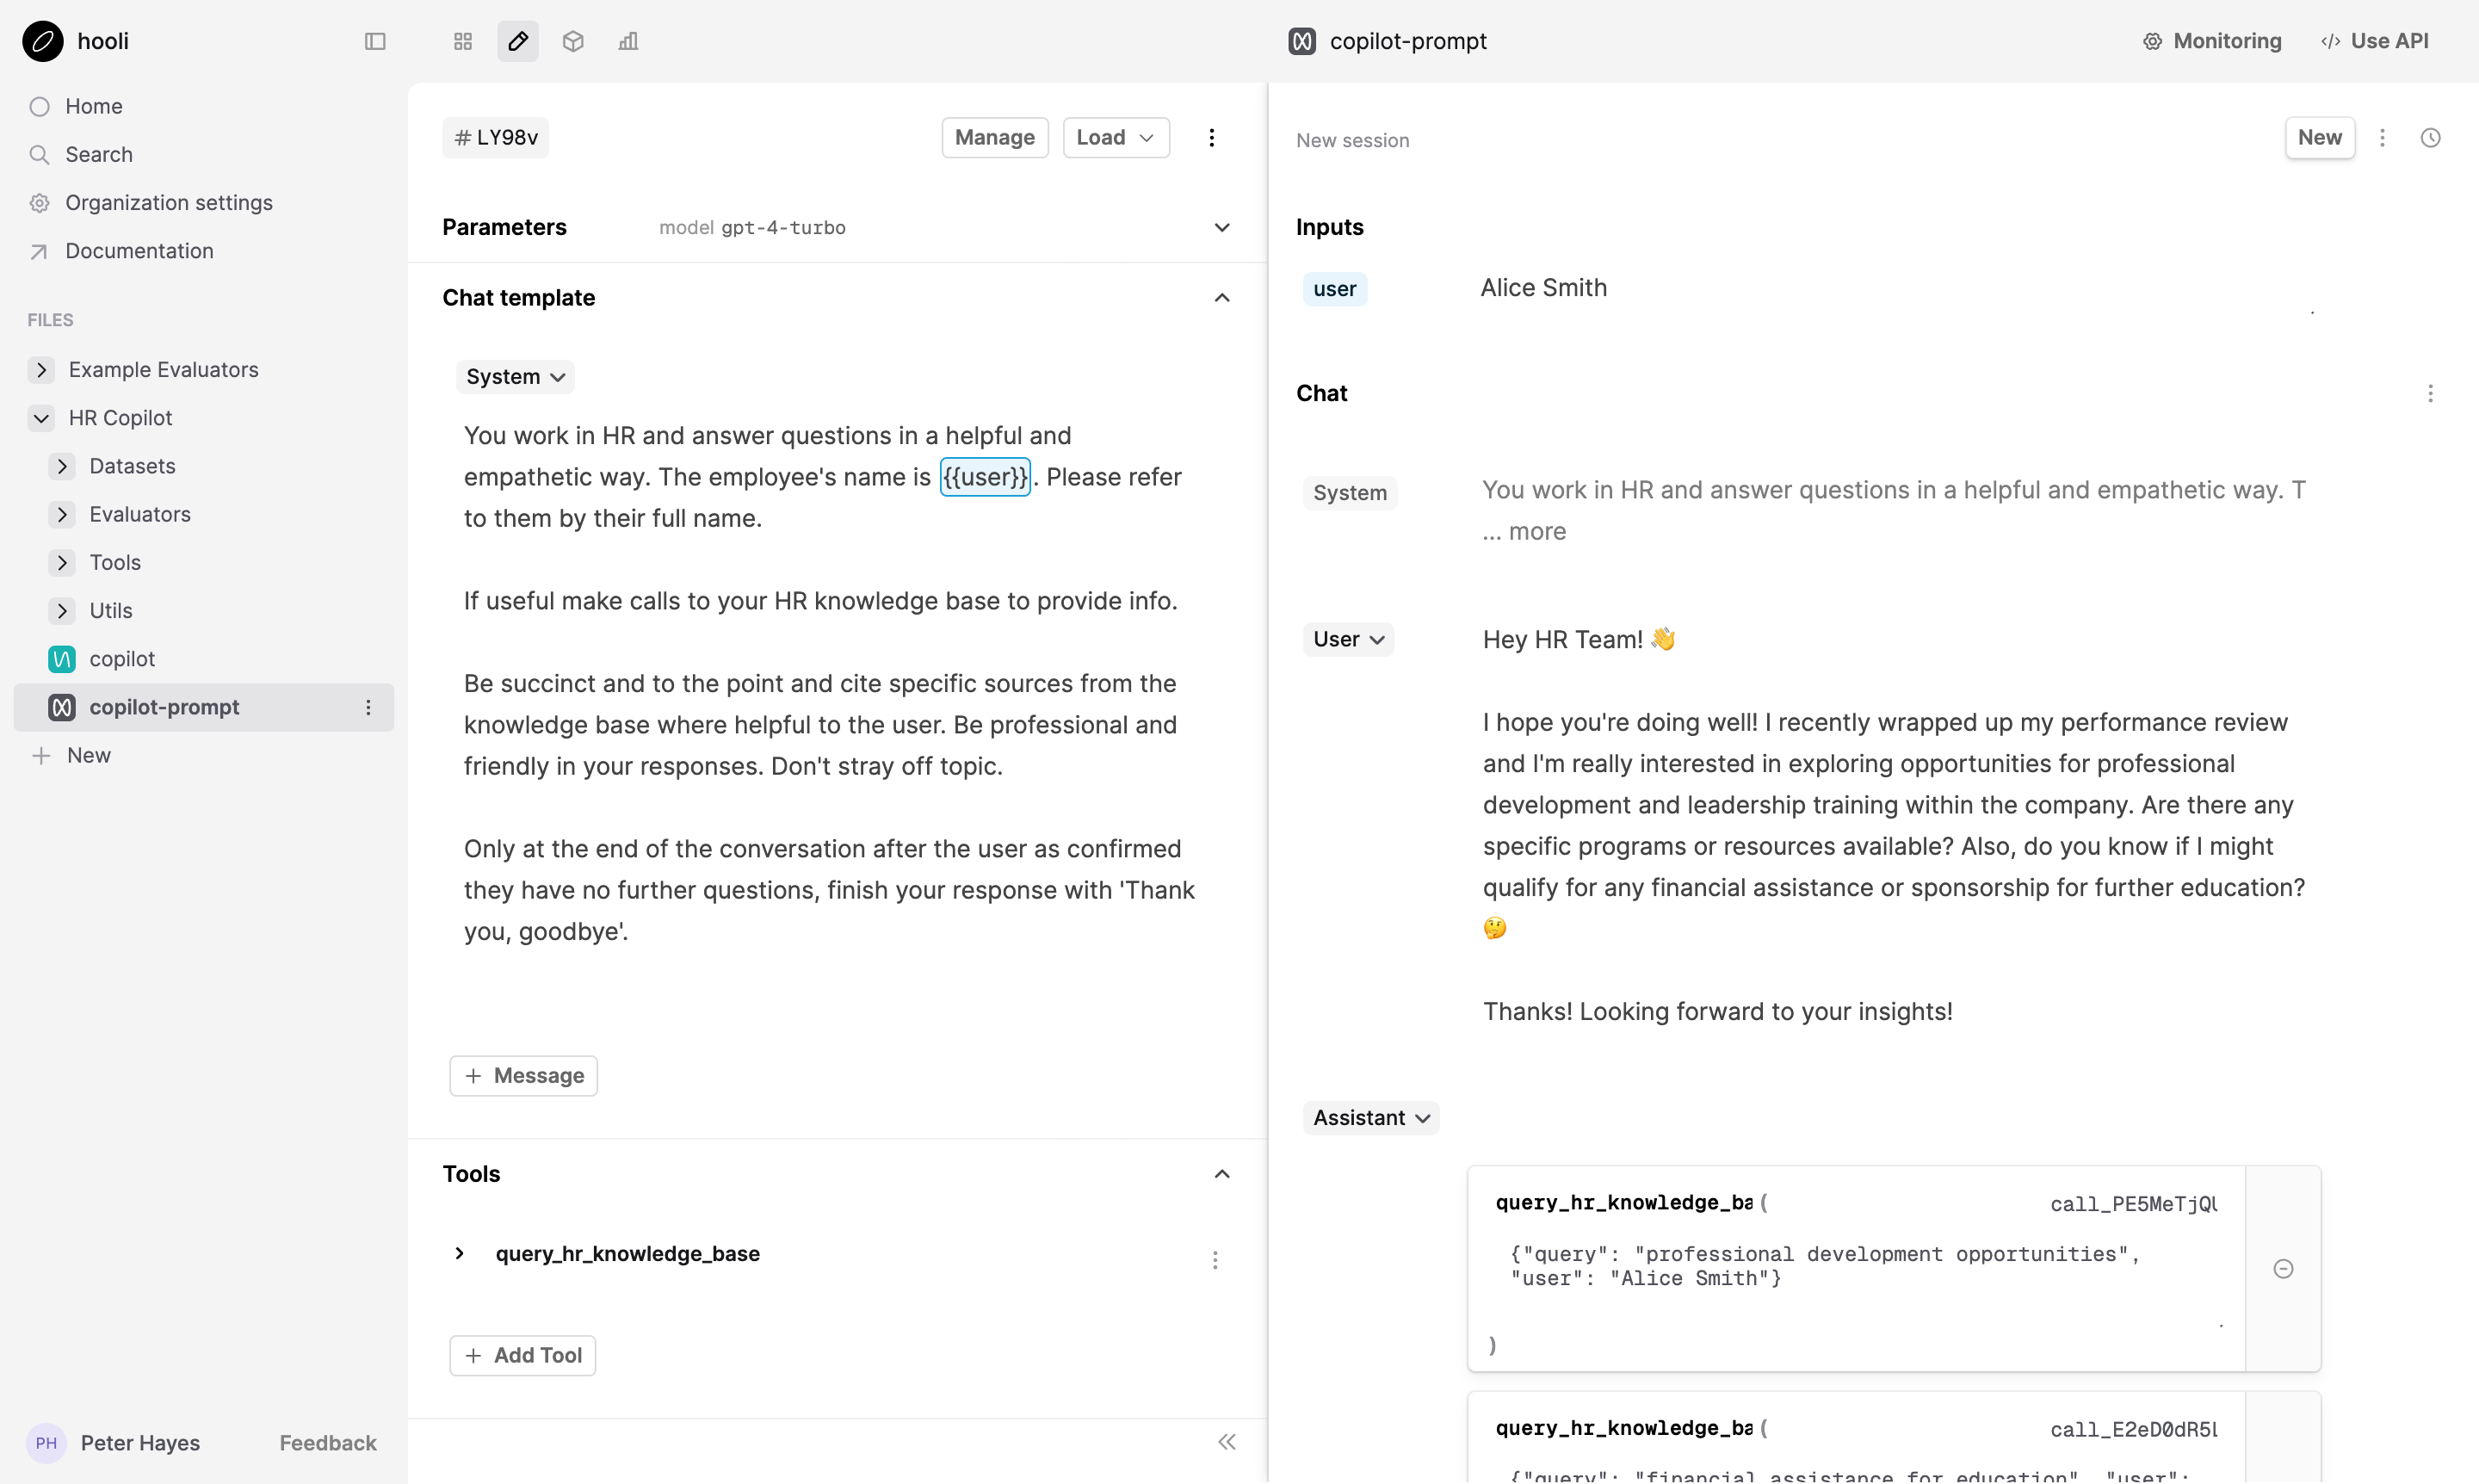Change the Assistant role dropdown
2479x1484 pixels.
click(1370, 1118)
